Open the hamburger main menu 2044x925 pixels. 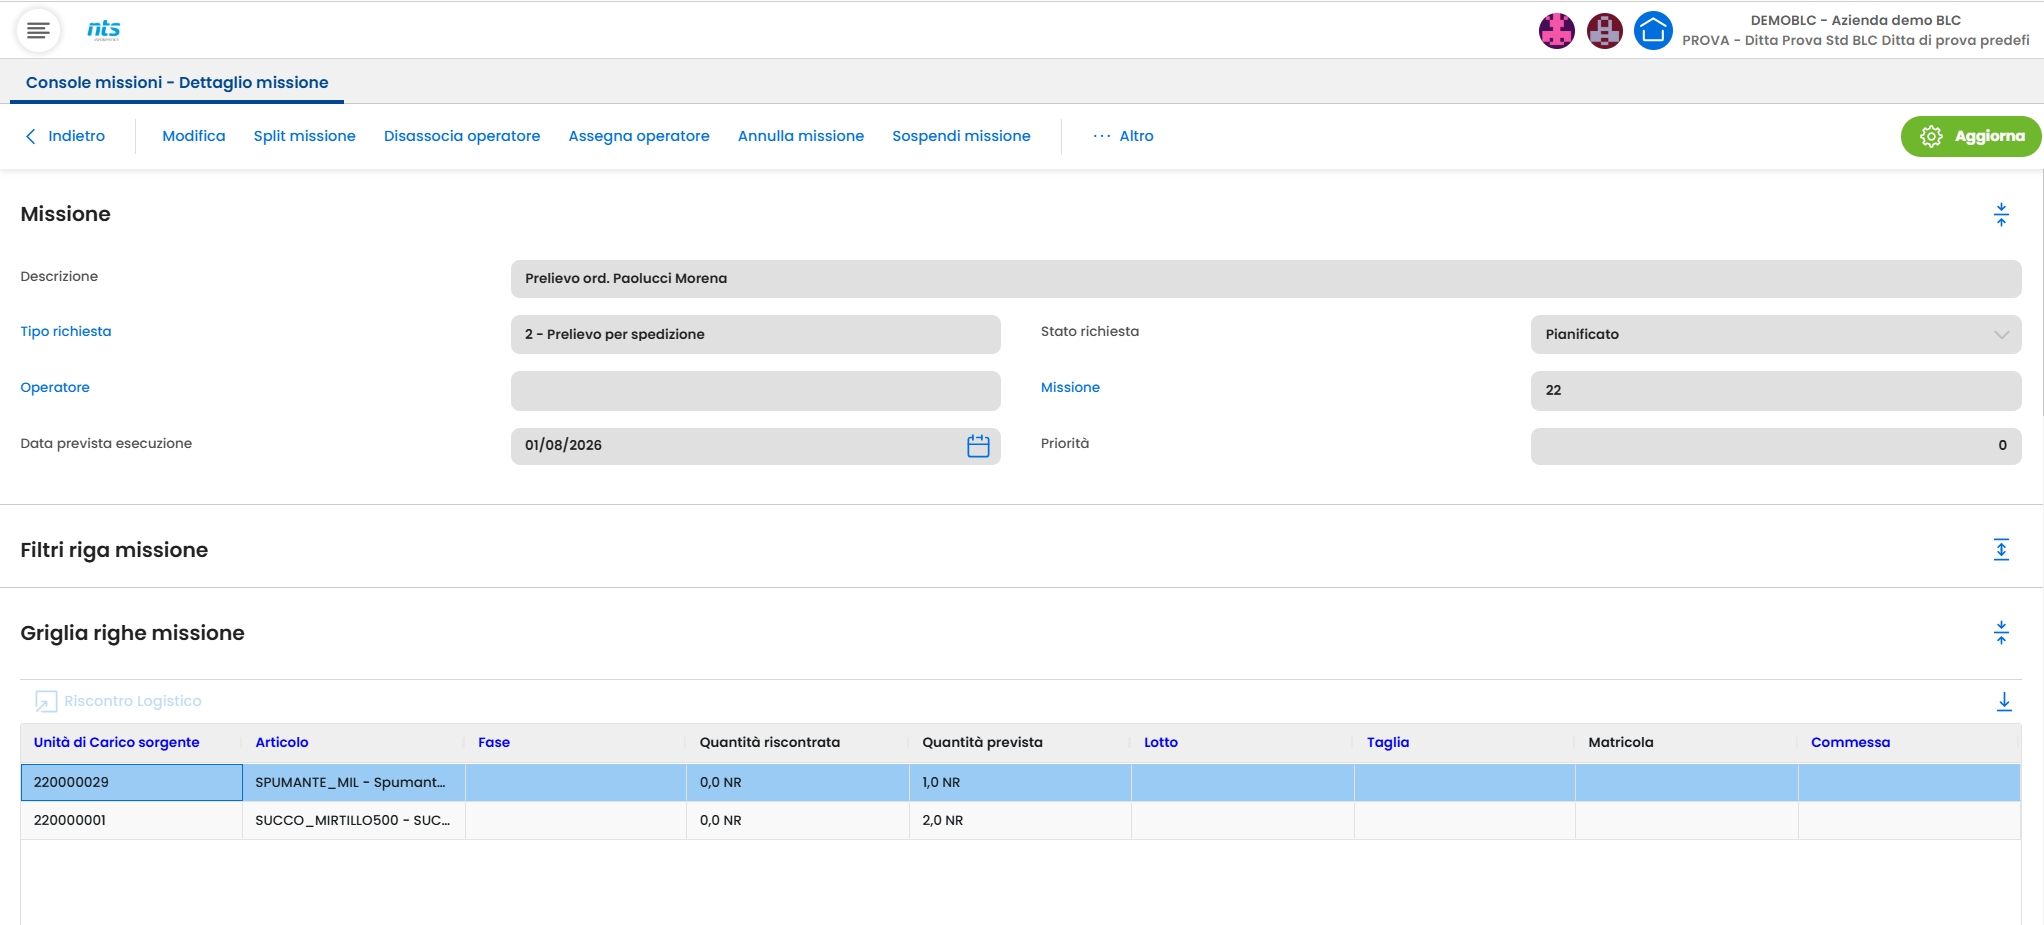tap(38, 30)
